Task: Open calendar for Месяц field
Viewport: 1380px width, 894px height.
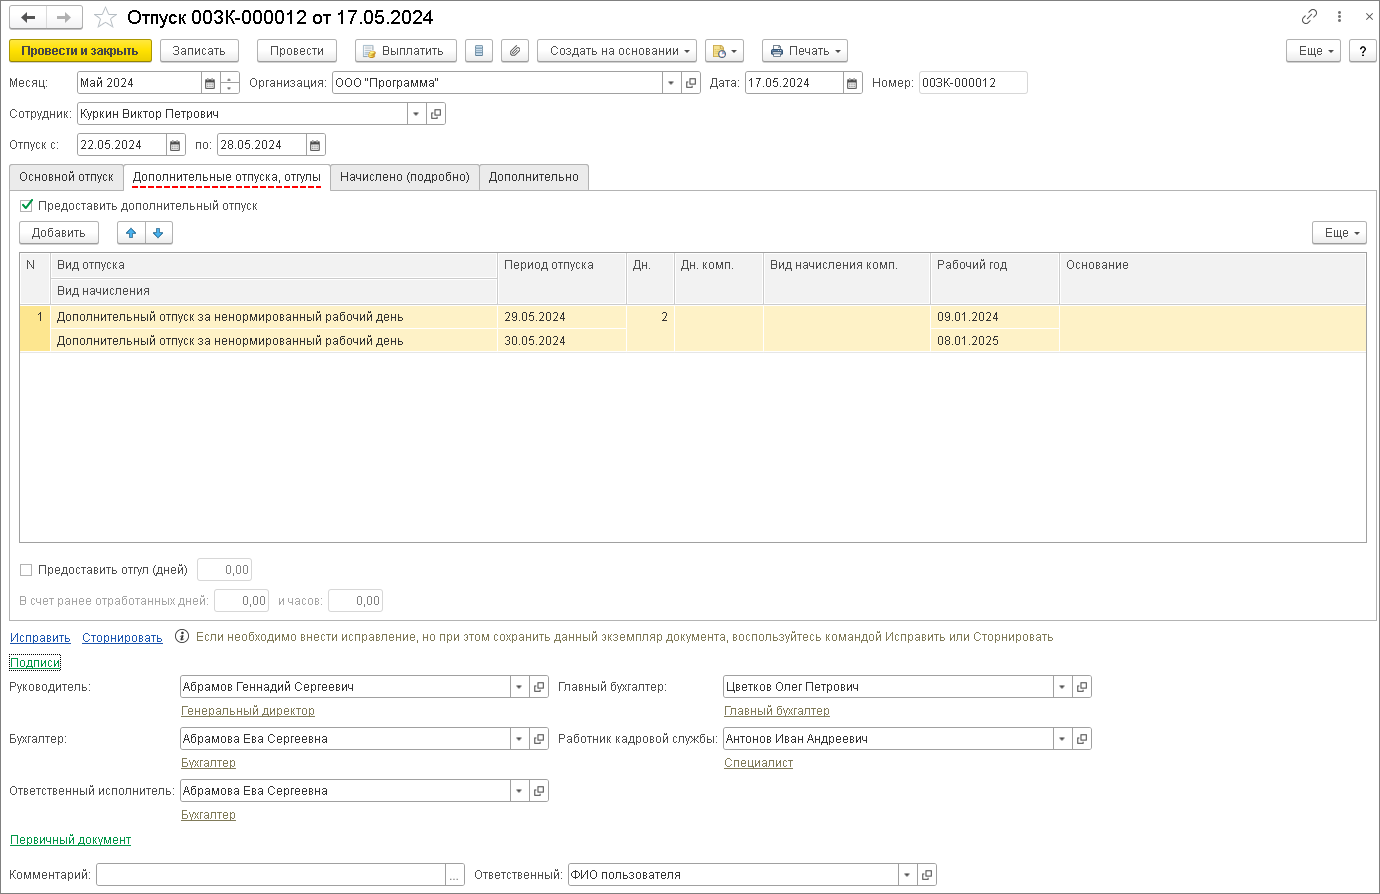Action: (210, 83)
